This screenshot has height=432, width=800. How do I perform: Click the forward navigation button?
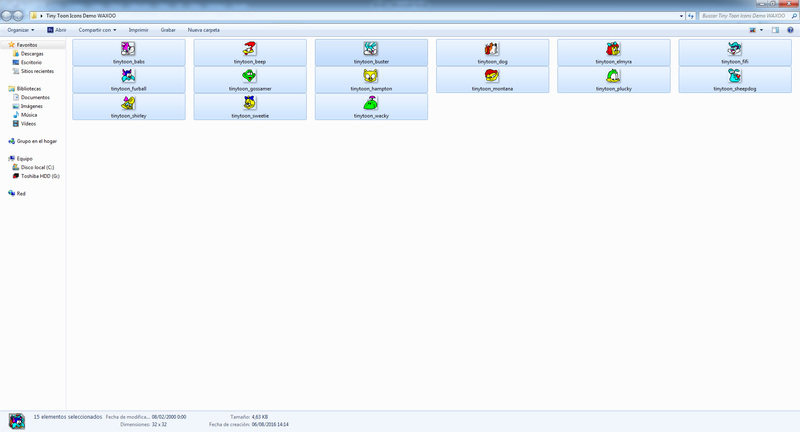pyautogui.click(x=18, y=16)
